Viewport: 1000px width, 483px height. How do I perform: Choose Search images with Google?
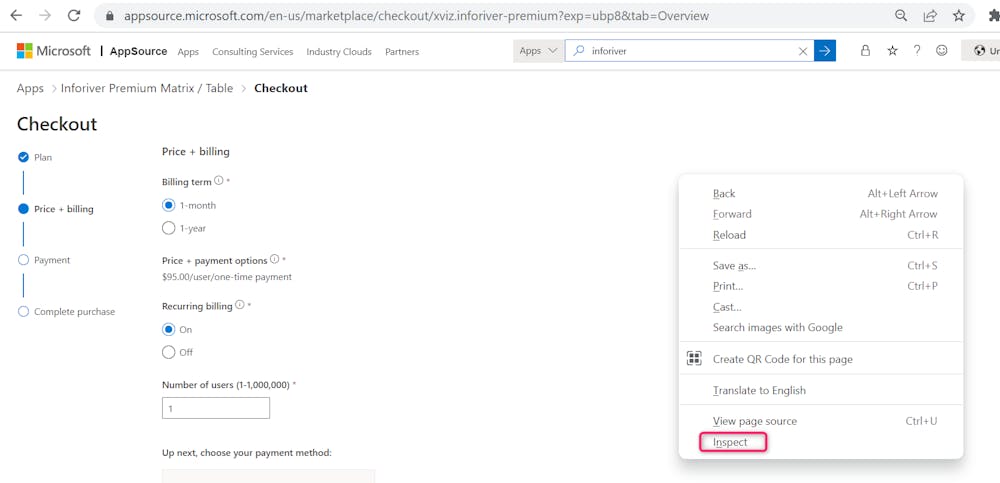(821, 327)
